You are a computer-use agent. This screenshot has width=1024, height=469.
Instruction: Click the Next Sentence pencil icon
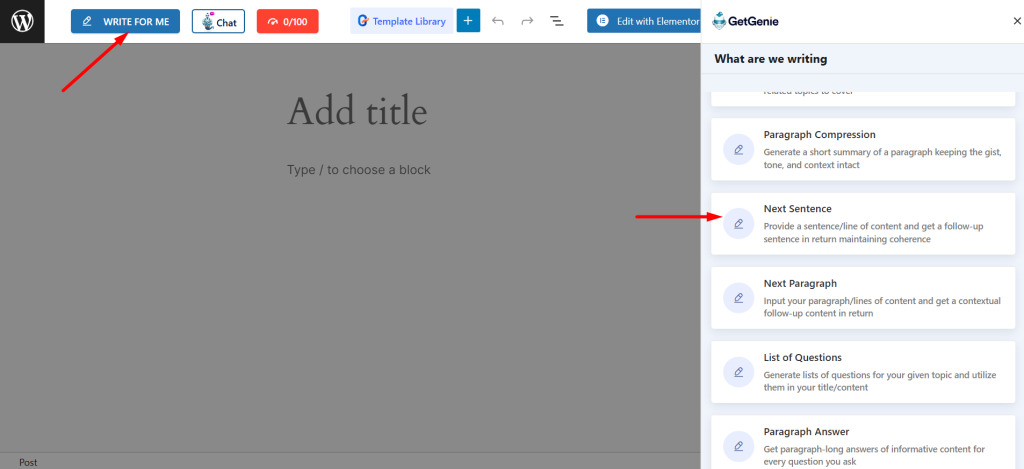point(738,224)
